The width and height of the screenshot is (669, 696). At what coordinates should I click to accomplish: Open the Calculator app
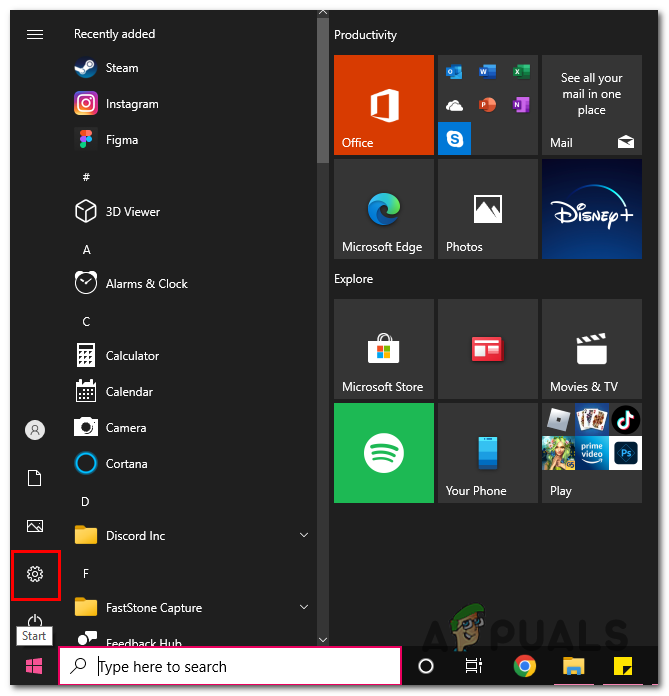117,355
